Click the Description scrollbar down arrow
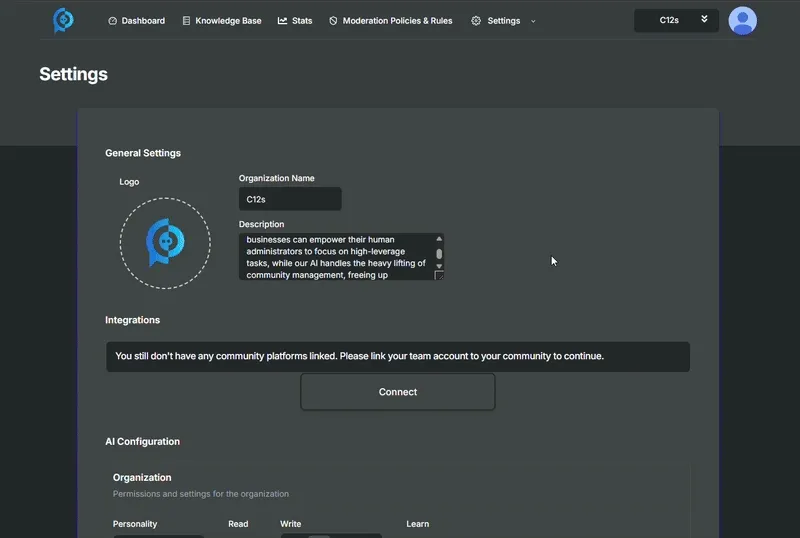Screen dimensions: 800x538 pyautogui.click(x=439, y=266)
